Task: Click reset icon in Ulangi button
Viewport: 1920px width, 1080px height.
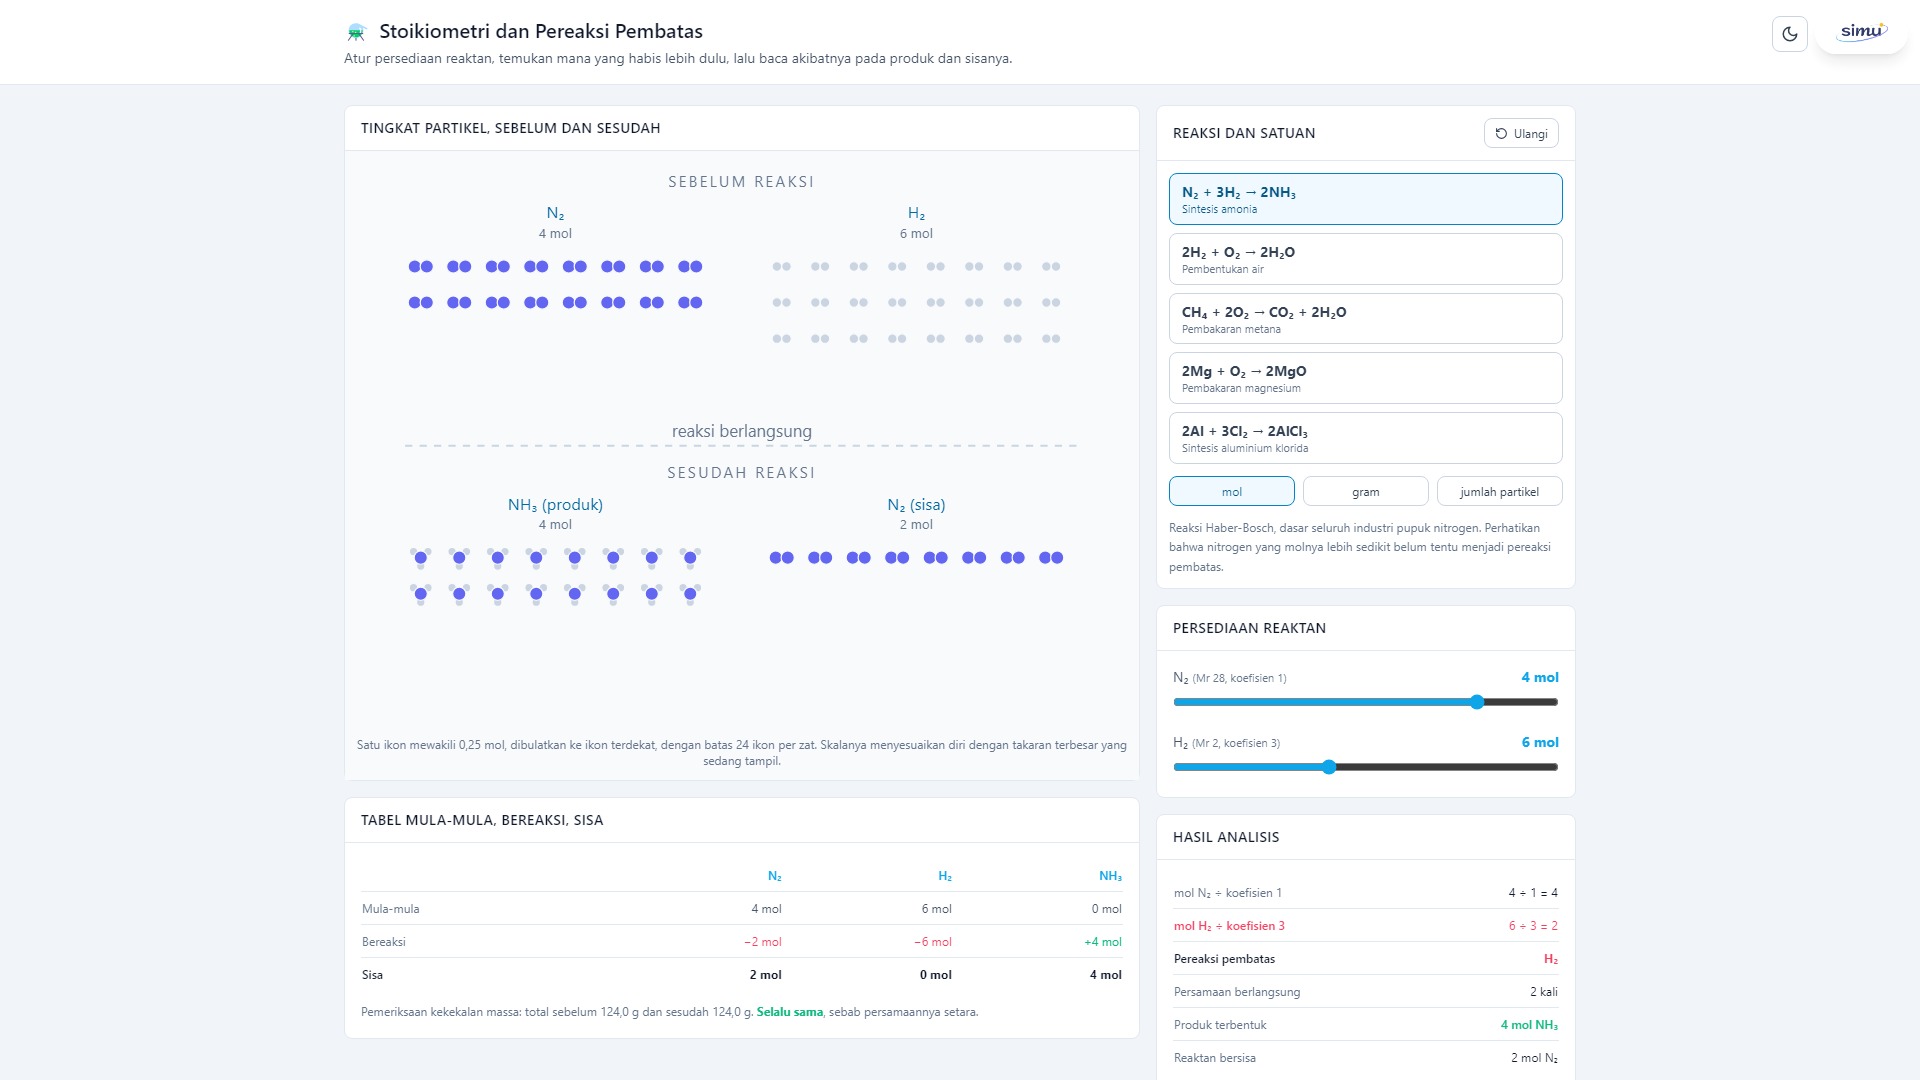Action: pos(1501,133)
